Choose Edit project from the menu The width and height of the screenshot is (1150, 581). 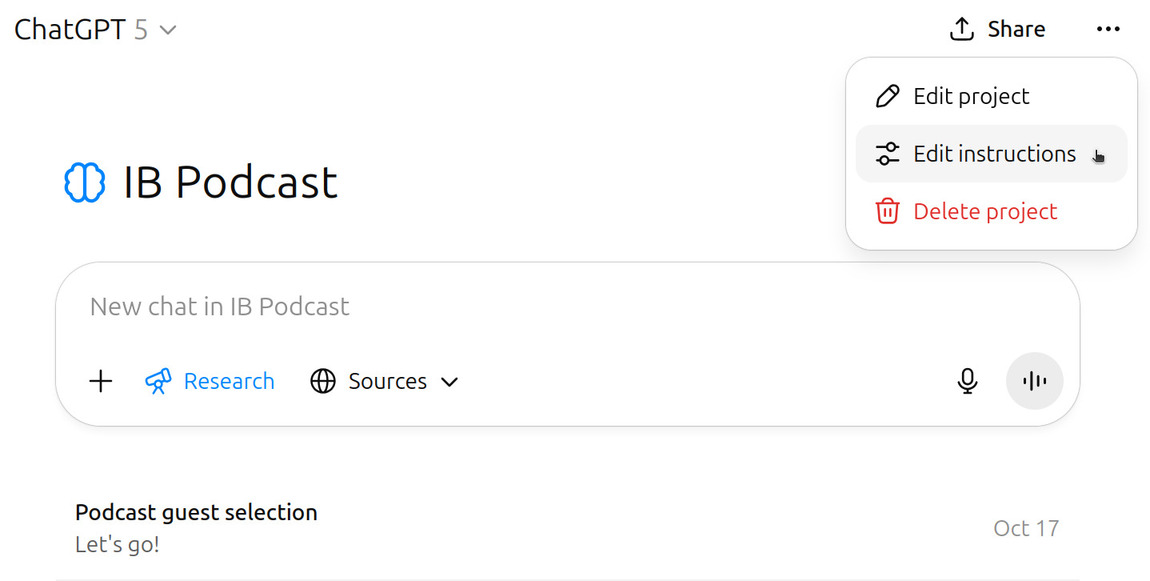[971, 96]
